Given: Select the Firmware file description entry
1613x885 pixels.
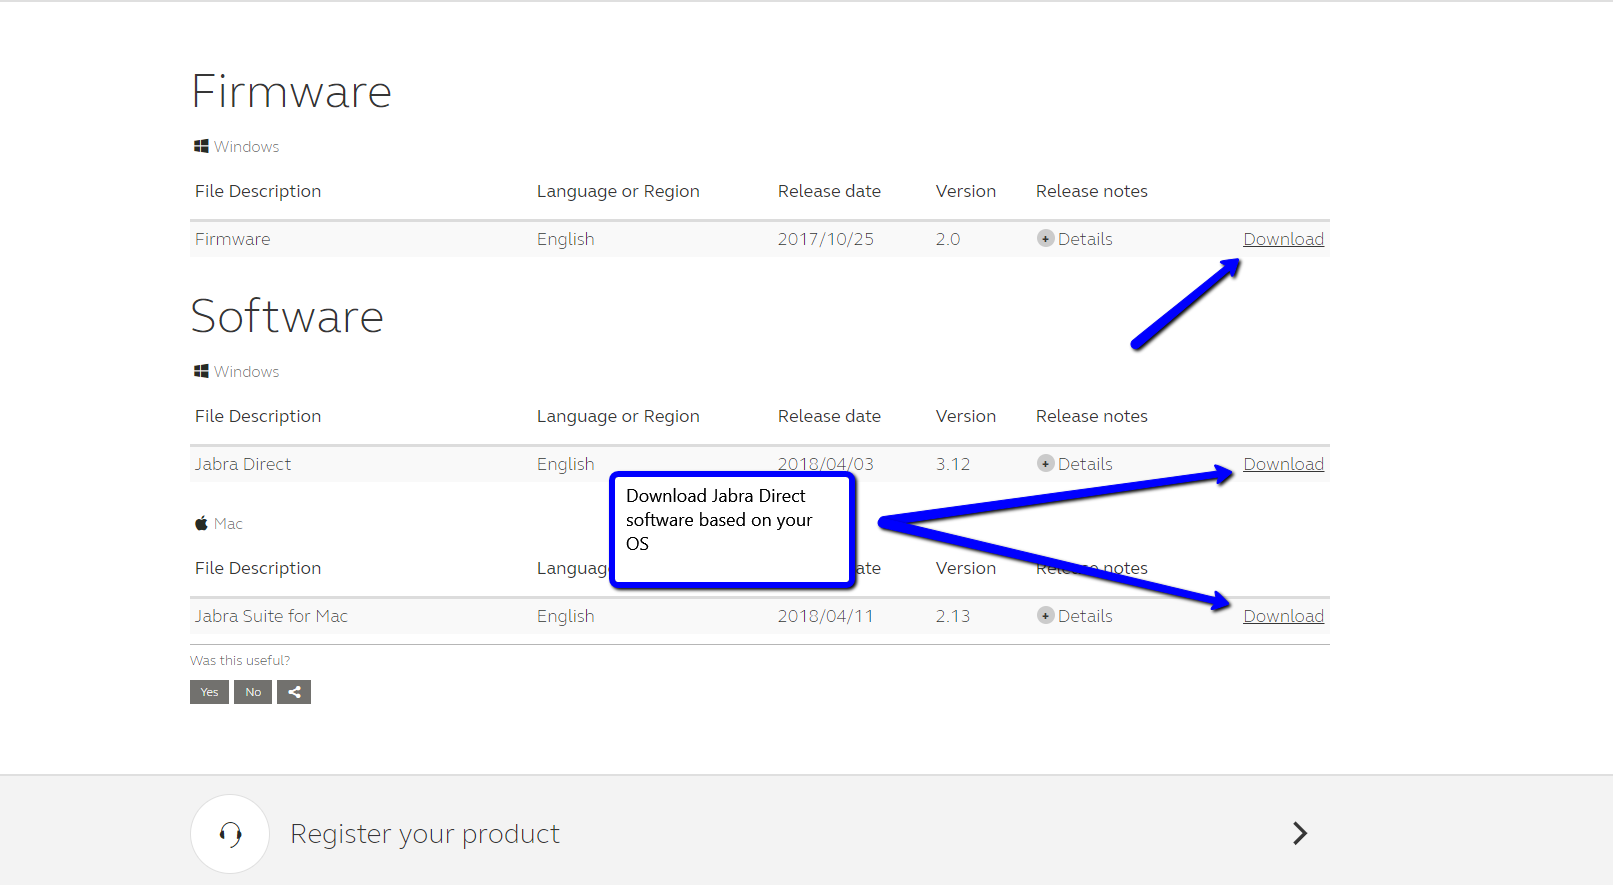Looking at the screenshot, I should (233, 239).
